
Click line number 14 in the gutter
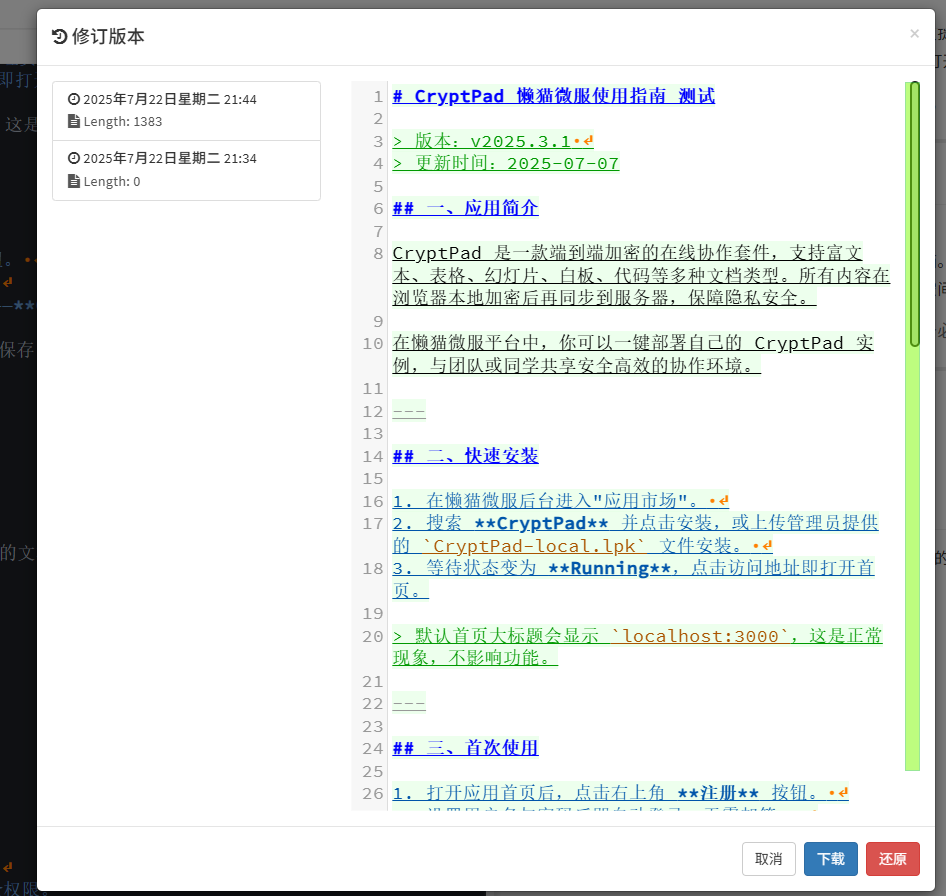tap(373, 456)
